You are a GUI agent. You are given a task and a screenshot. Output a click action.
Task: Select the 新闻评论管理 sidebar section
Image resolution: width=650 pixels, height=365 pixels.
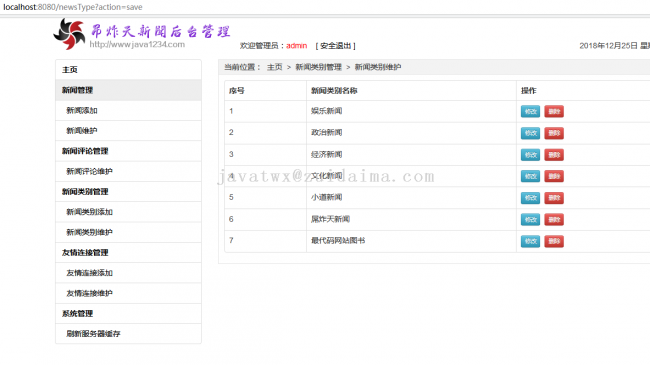tap(129, 151)
